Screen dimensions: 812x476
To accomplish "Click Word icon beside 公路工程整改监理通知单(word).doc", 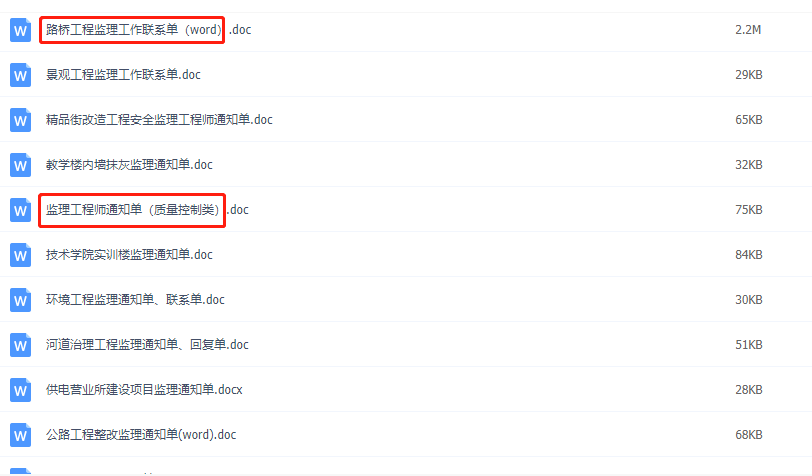I will [20, 436].
